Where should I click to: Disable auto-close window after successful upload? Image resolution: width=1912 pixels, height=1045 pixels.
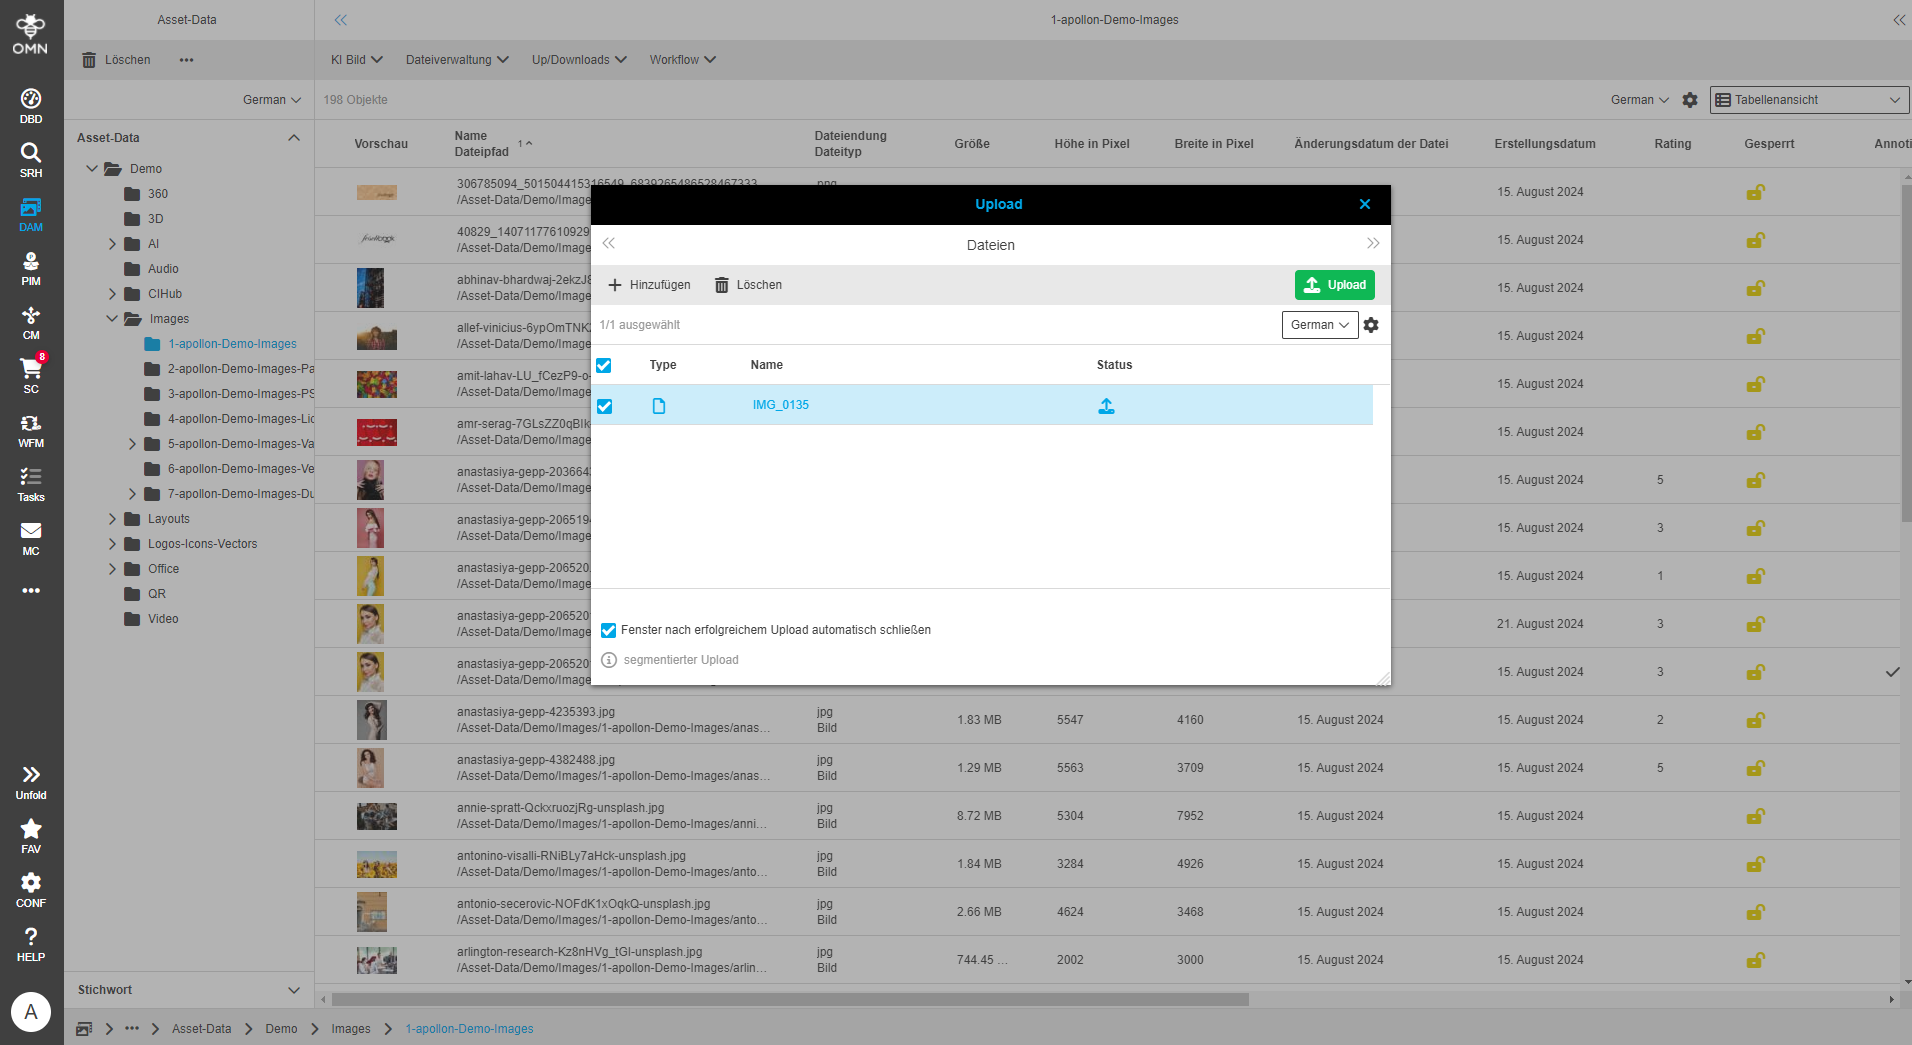[x=608, y=630]
